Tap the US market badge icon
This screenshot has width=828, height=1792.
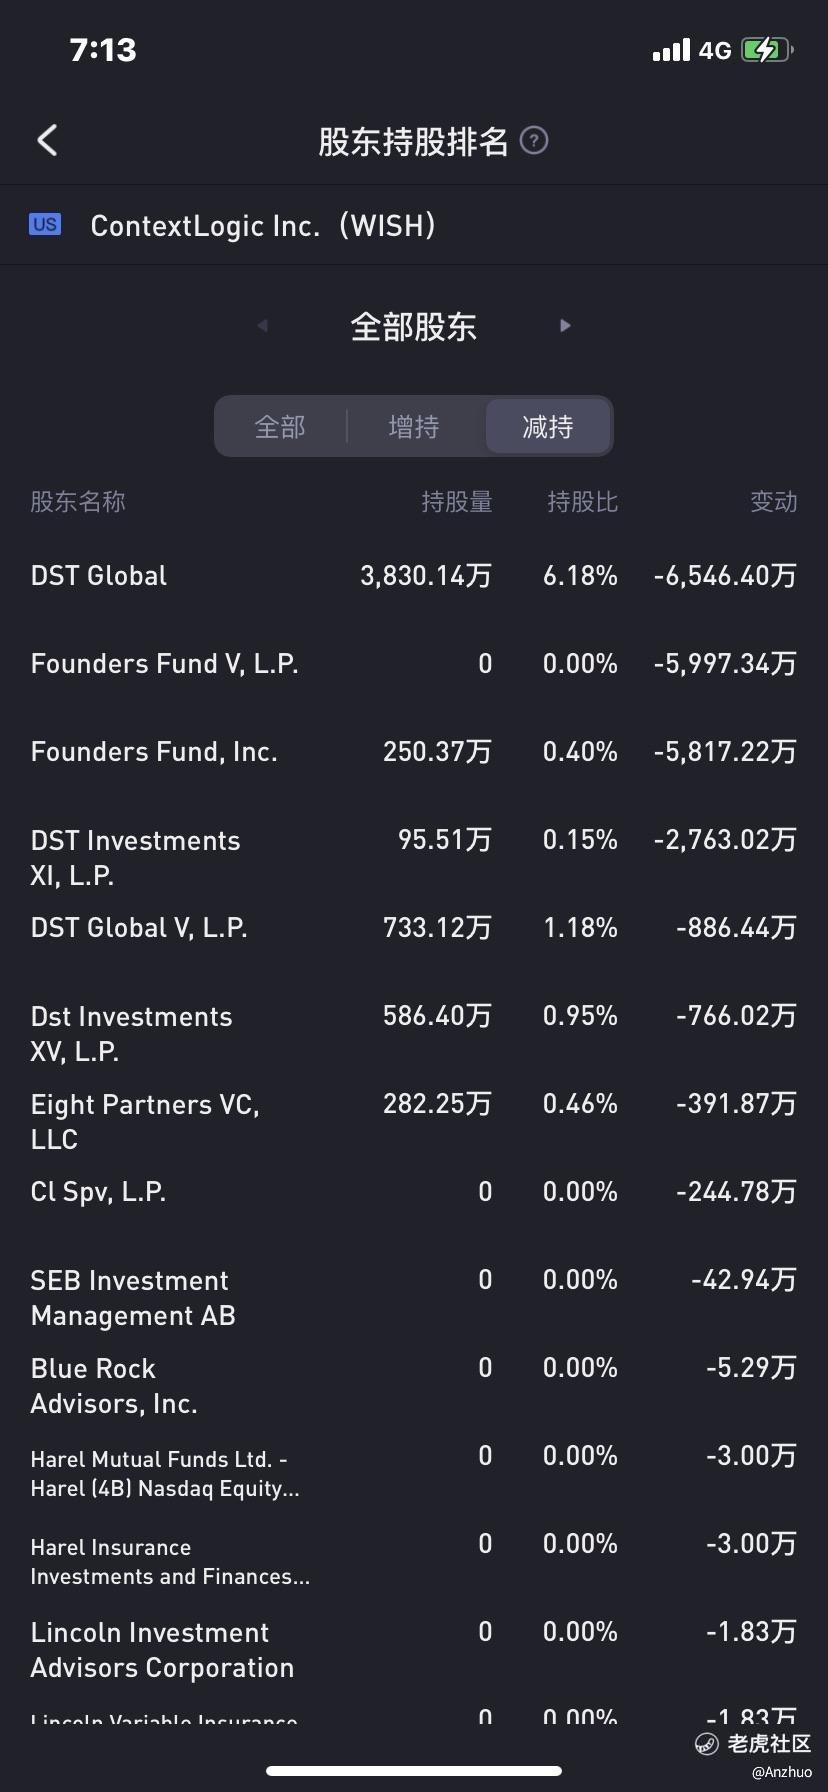[x=45, y=225]
